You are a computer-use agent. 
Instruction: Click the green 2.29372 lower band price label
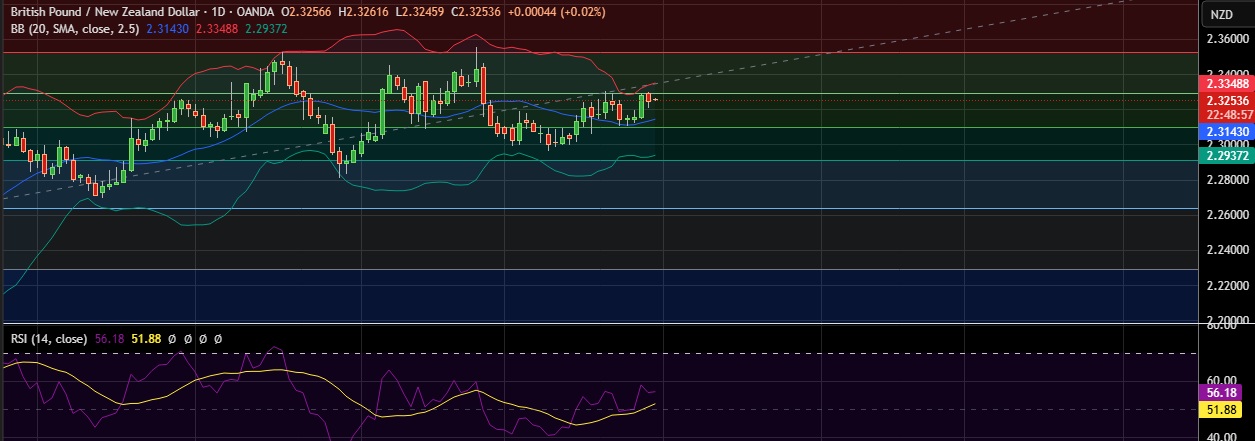click(x=1226, y=157)
